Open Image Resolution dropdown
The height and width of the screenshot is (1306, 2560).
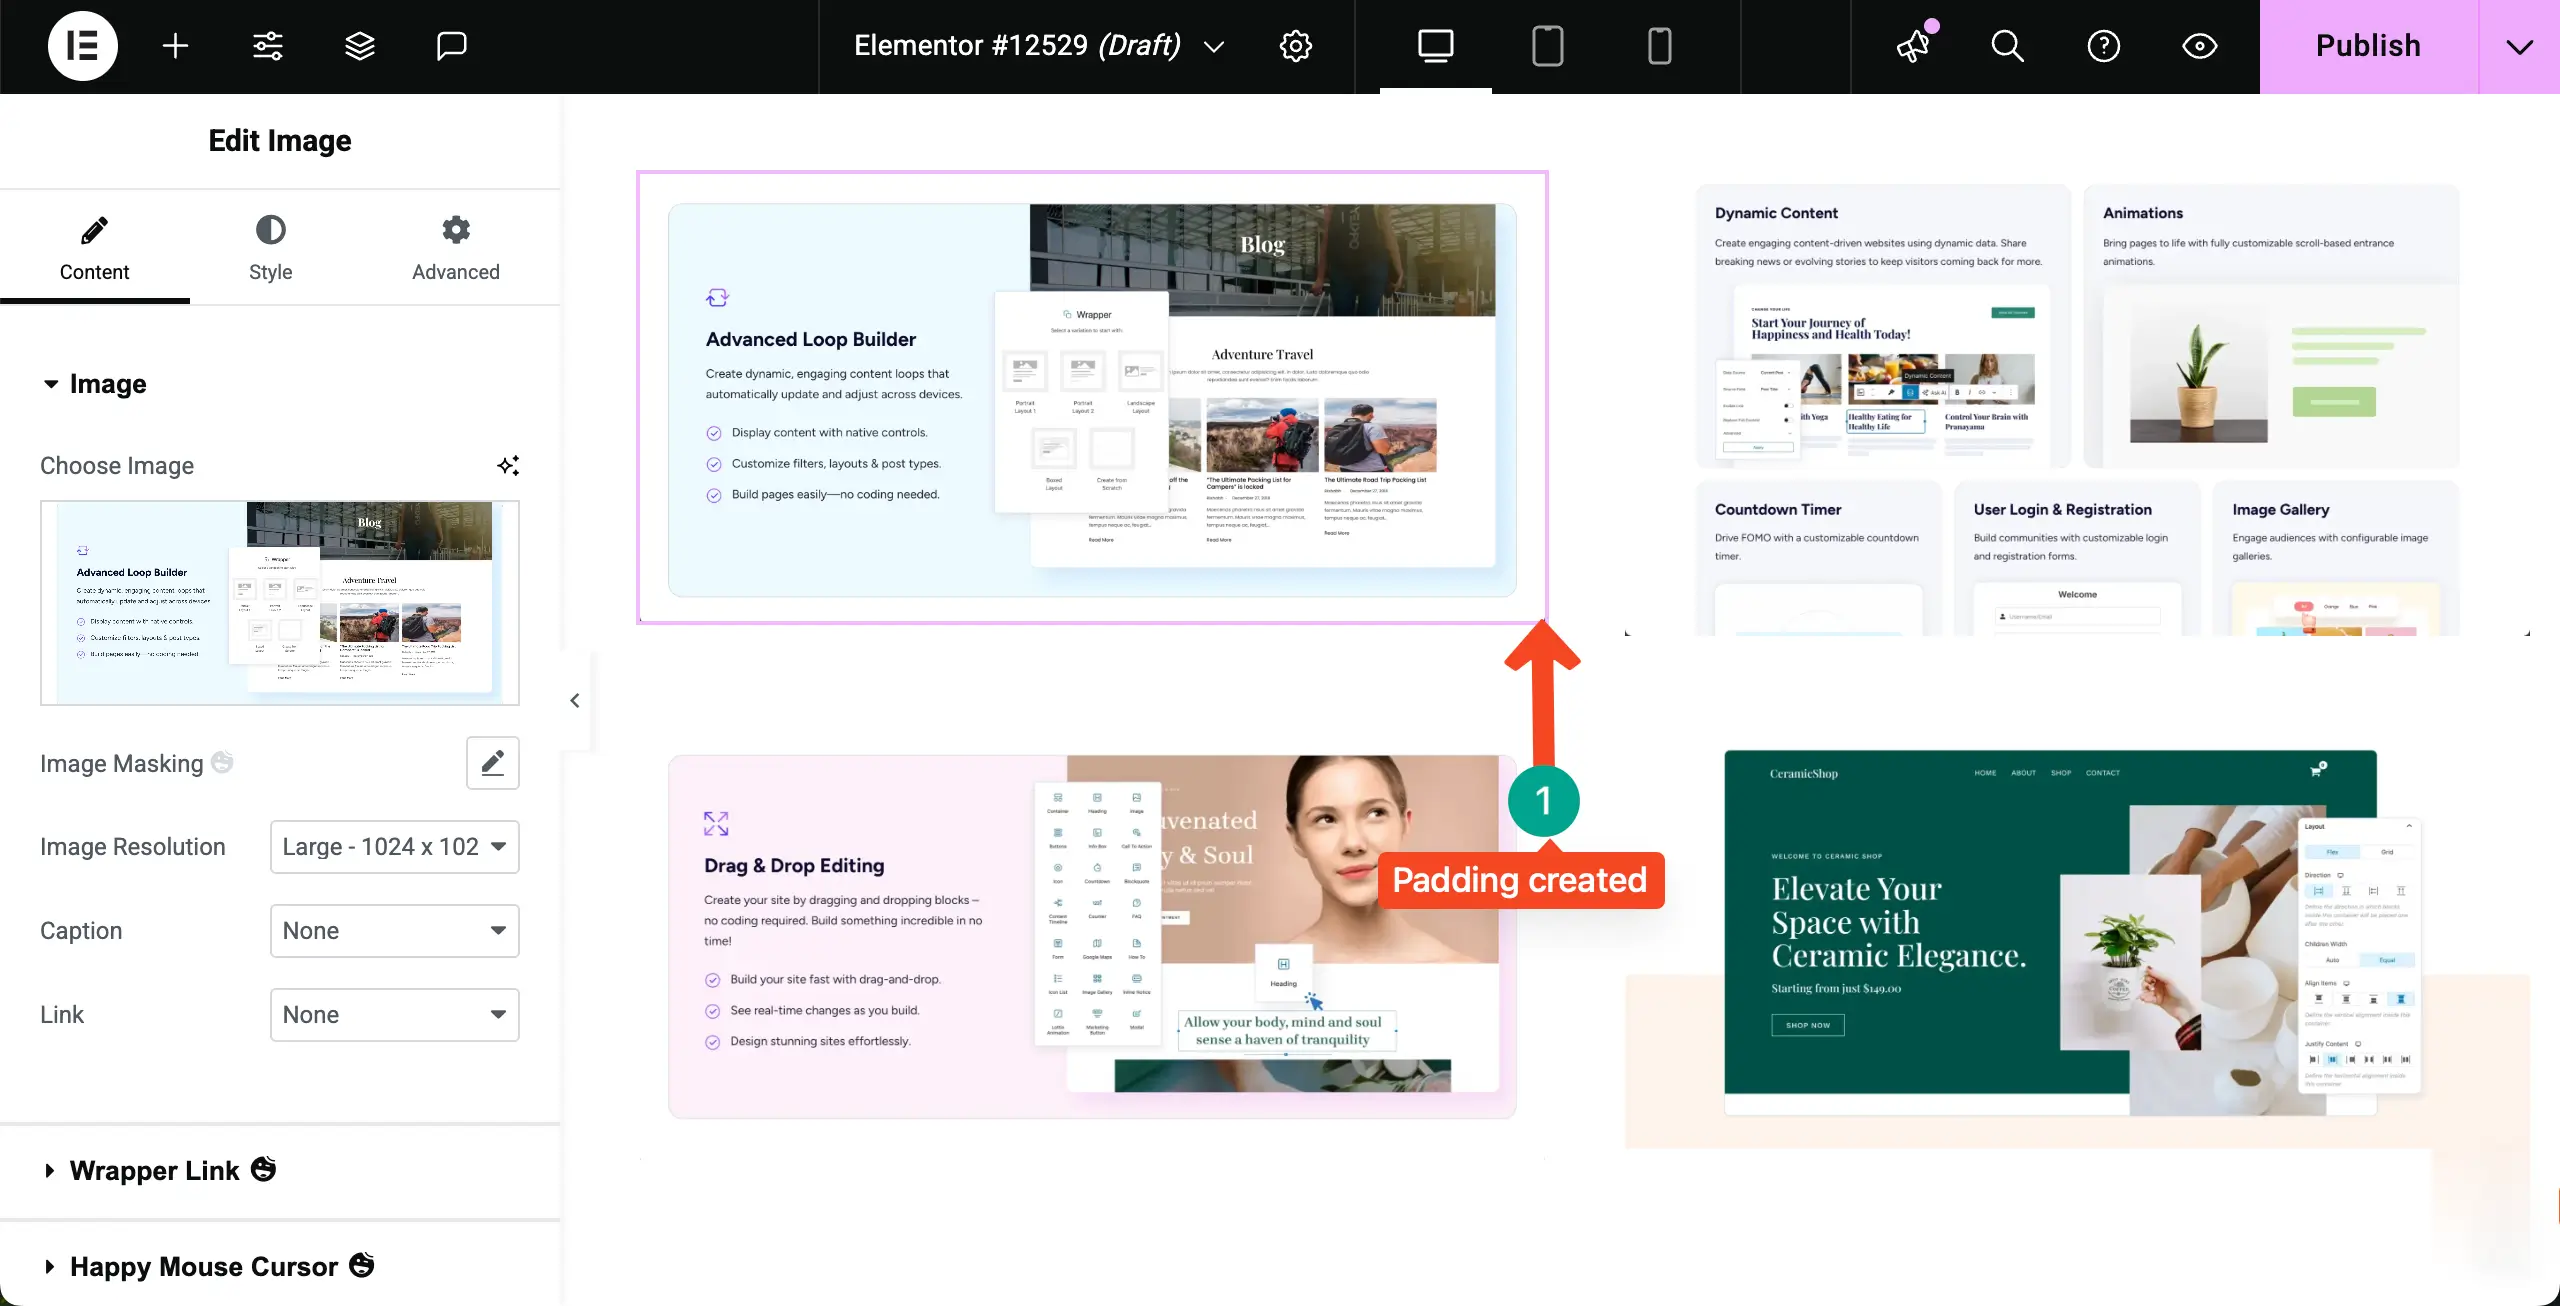click(394, 847)
